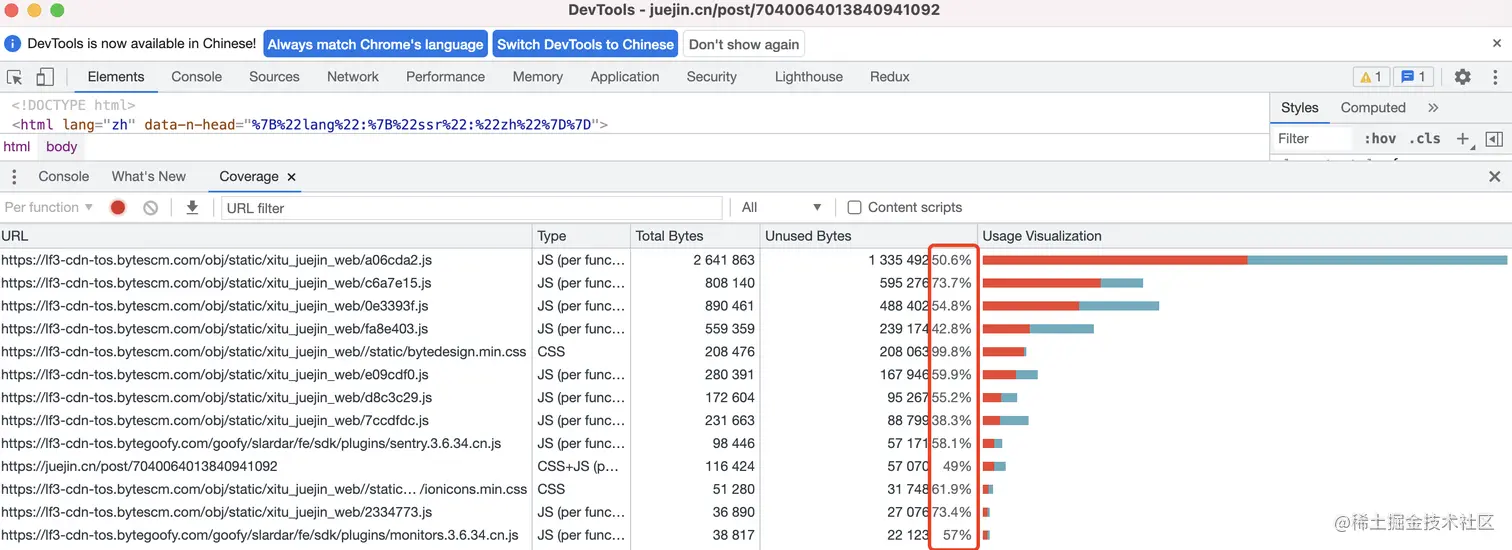This screenshot has width=1512, height=550.
Task: Click Always match Chrome's language button
Action: pyautogui.click(x=376, y=44)
